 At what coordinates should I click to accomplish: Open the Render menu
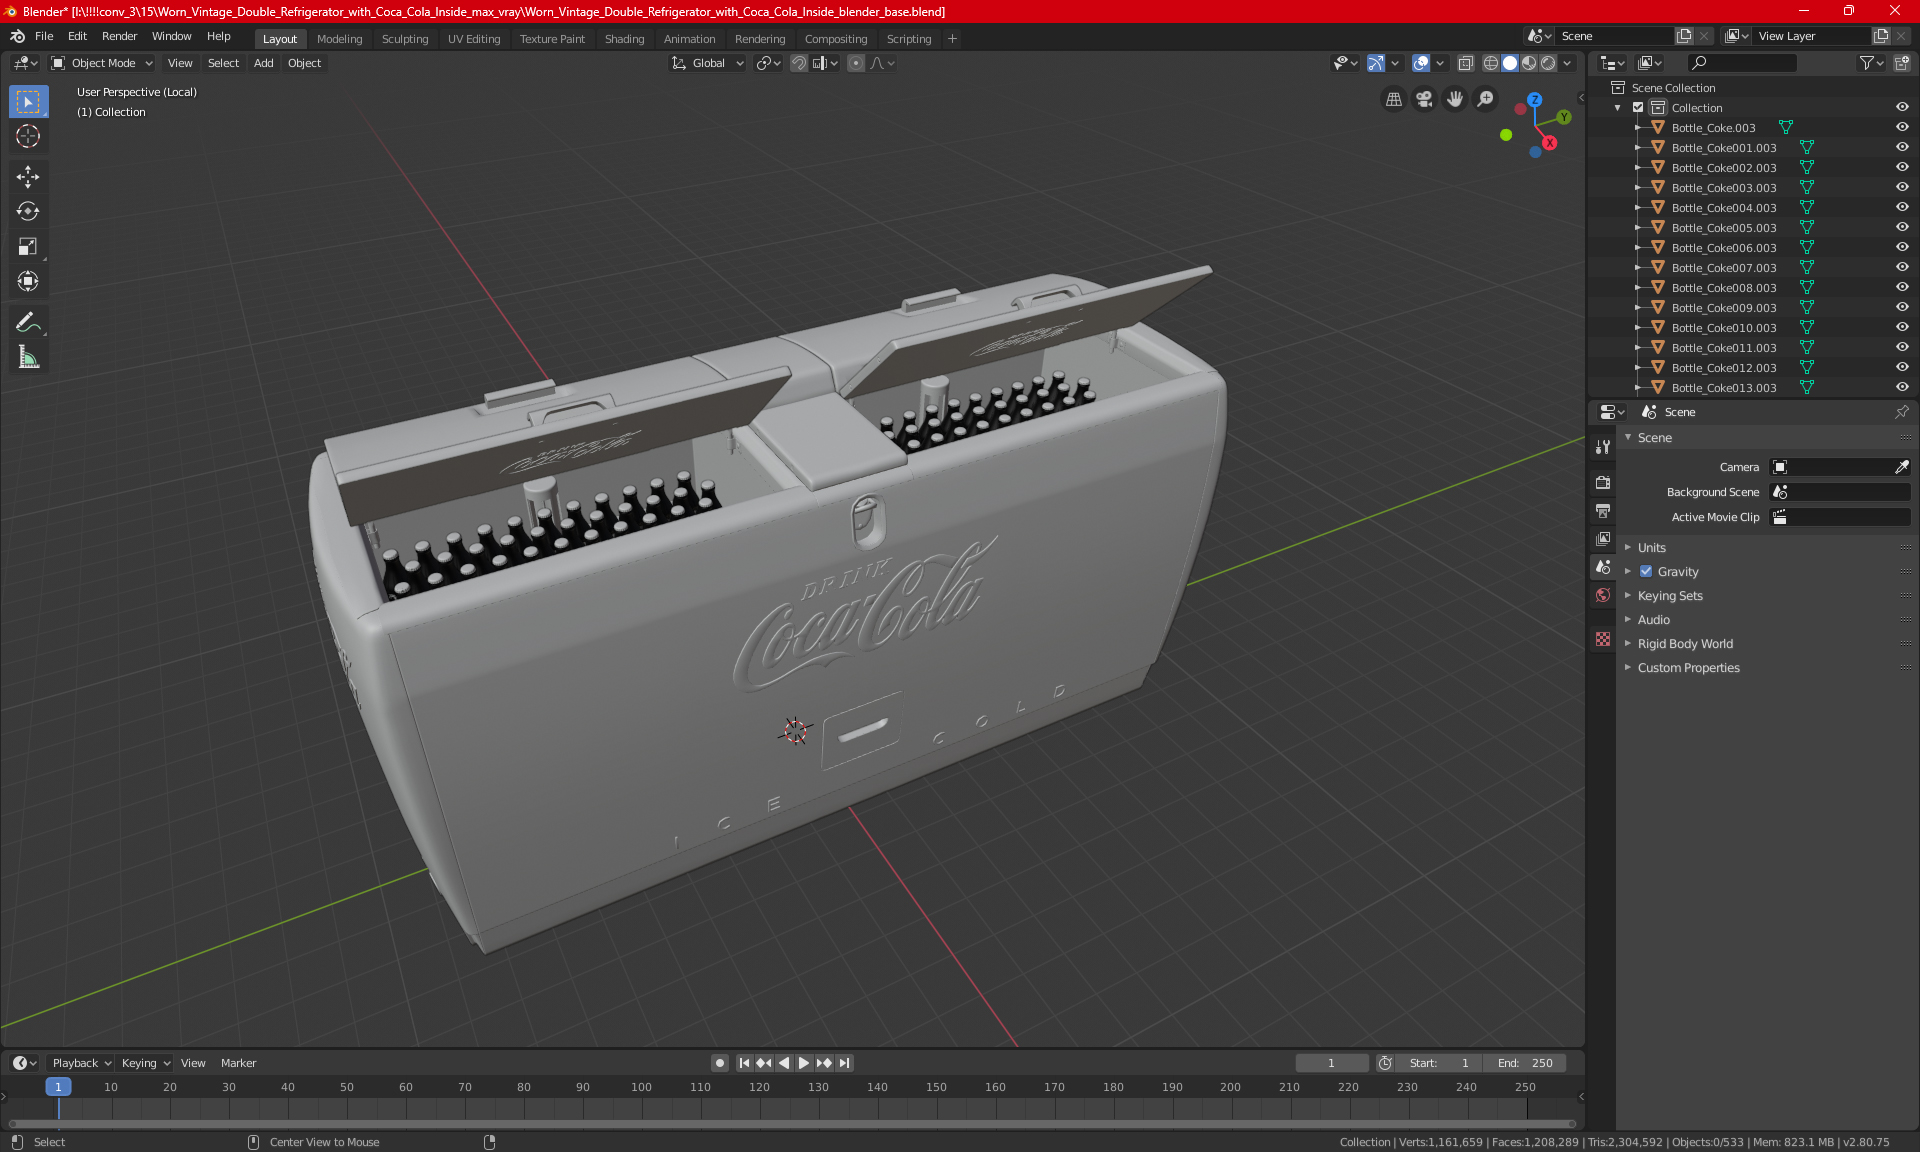(119, 36)
